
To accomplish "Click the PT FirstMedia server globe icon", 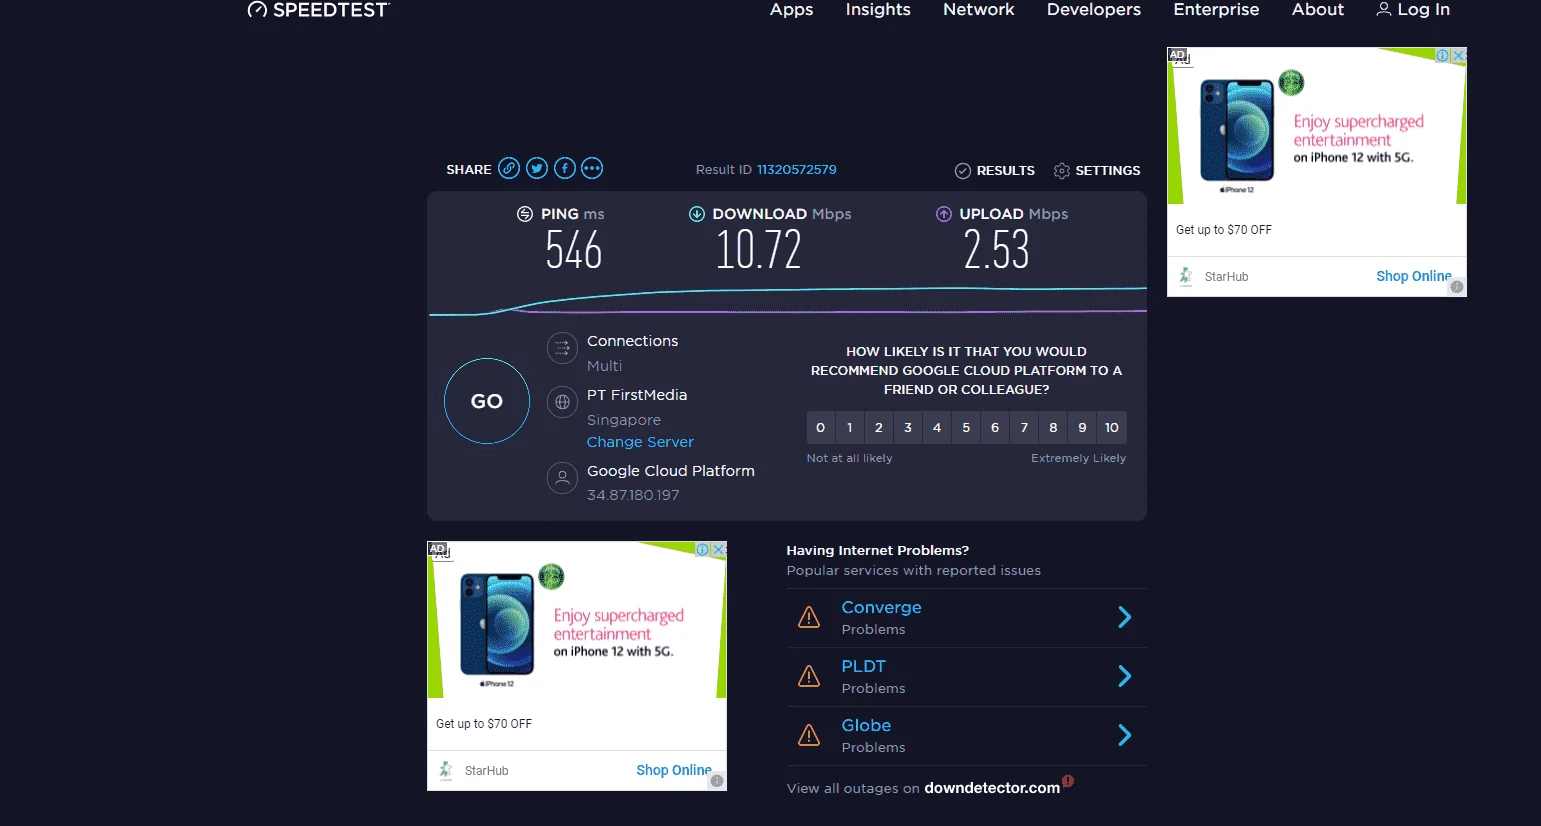I will tap(563, 402).
